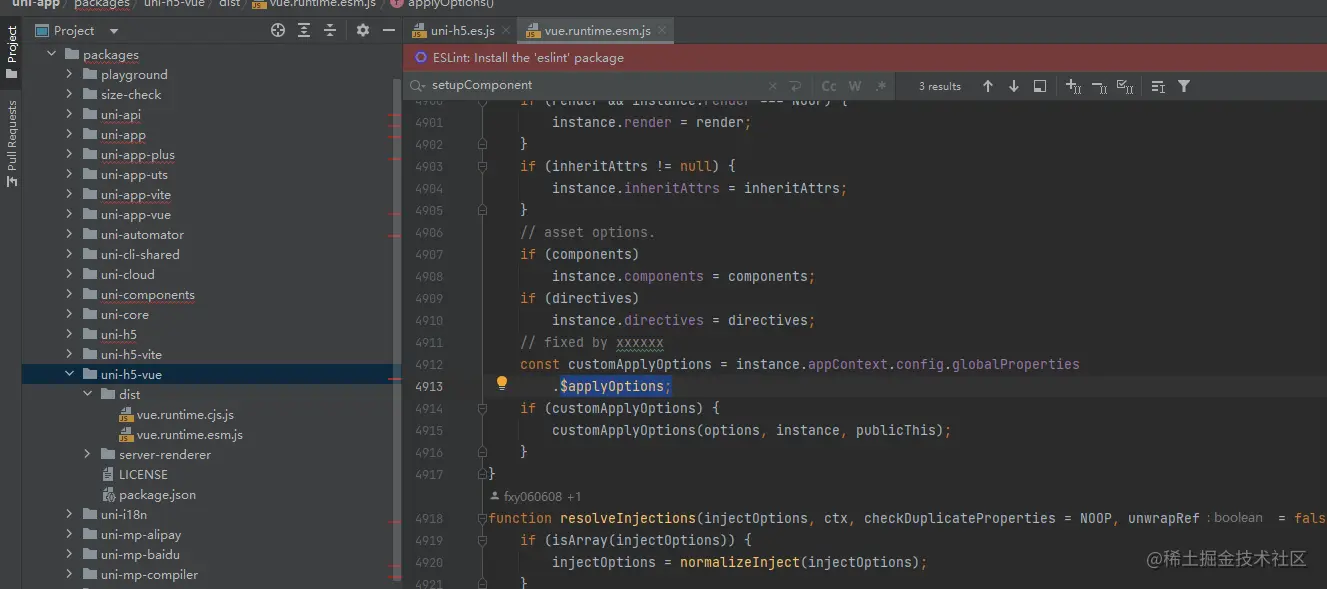Click the highlighted $applyOptions text
This screenshot has width=1327, height=589.
(x=615, y=386)
